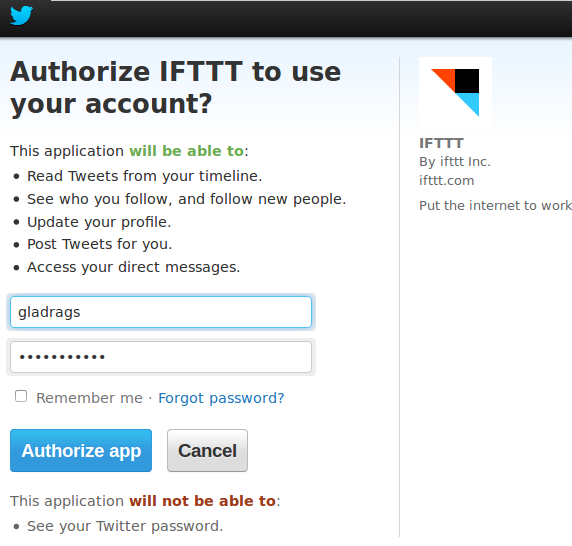
Task: Click the blue Authorize app button
Action: click(81, 450)
